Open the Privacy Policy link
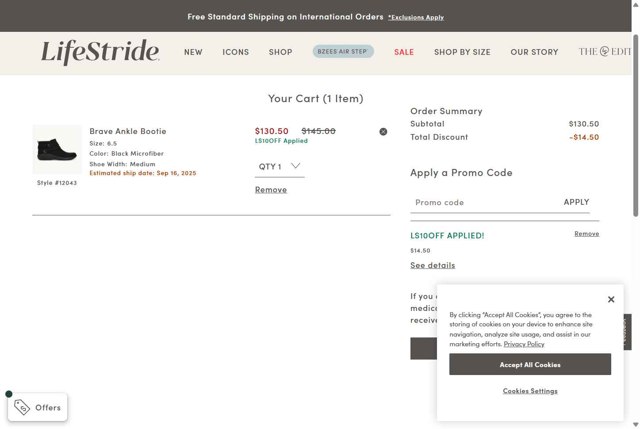Image resolution: width=640 pixels, height=429 pixels. point(524,344)
